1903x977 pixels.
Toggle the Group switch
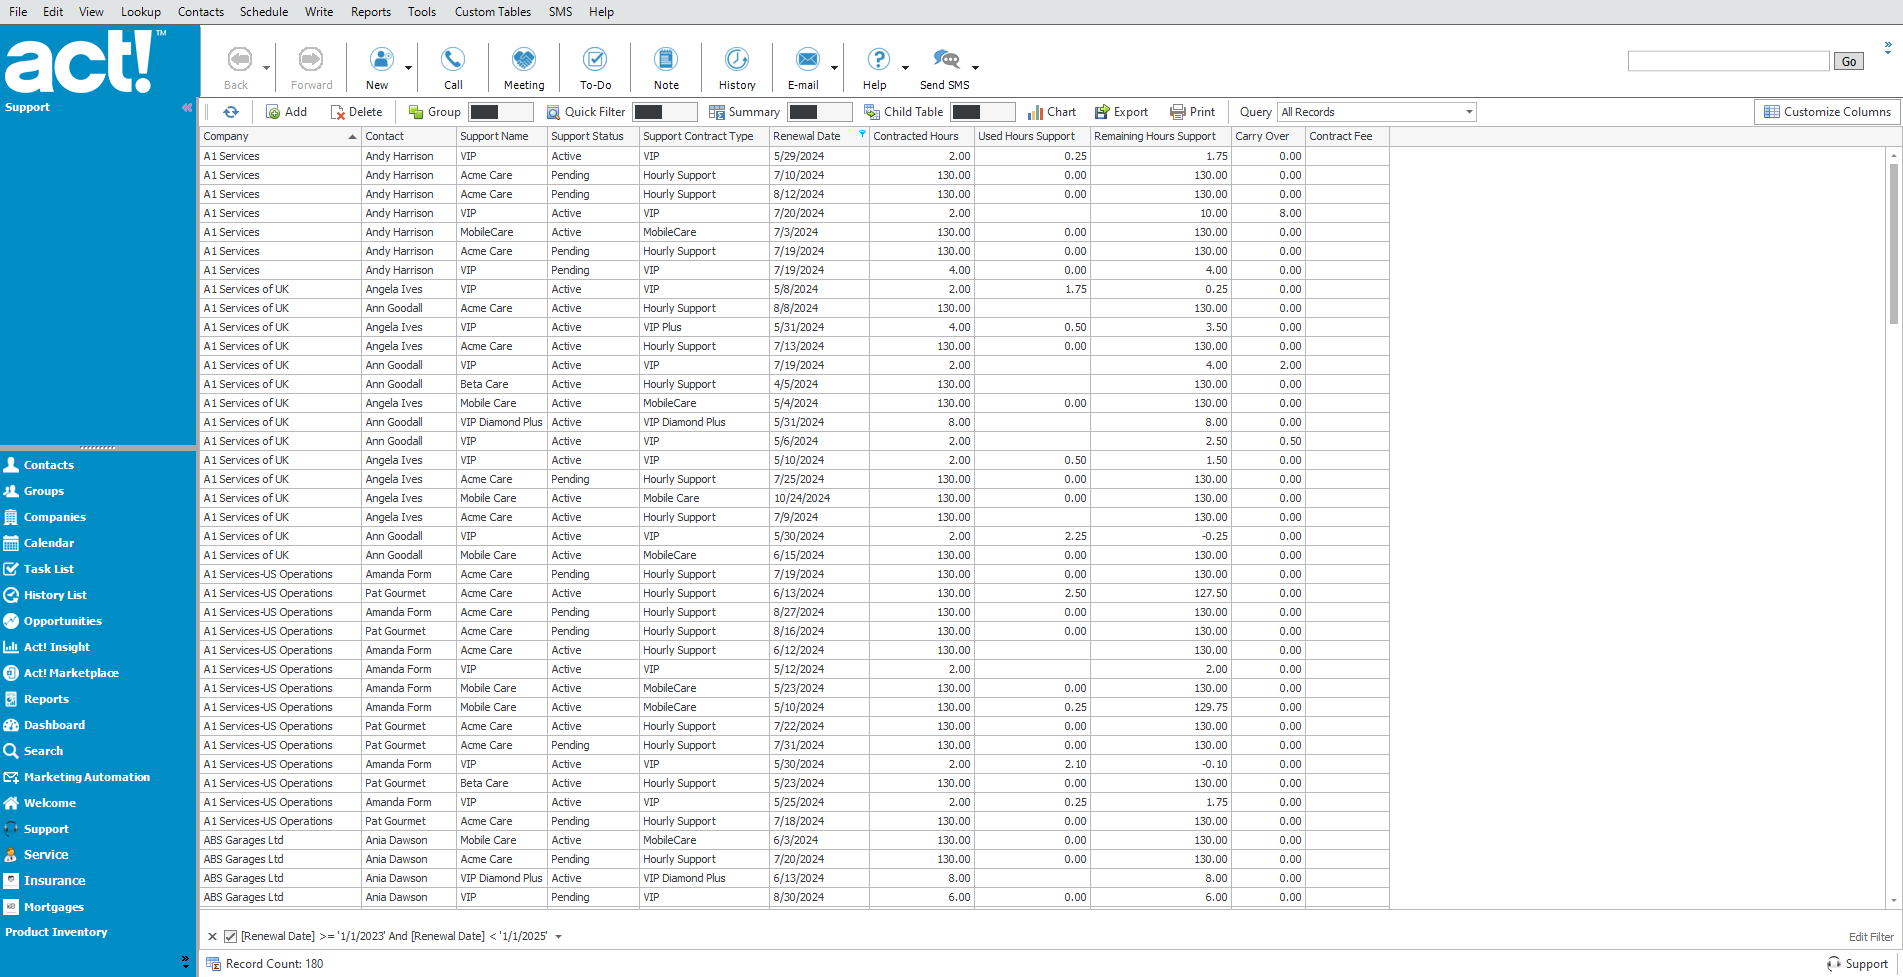tap(501, 112)
